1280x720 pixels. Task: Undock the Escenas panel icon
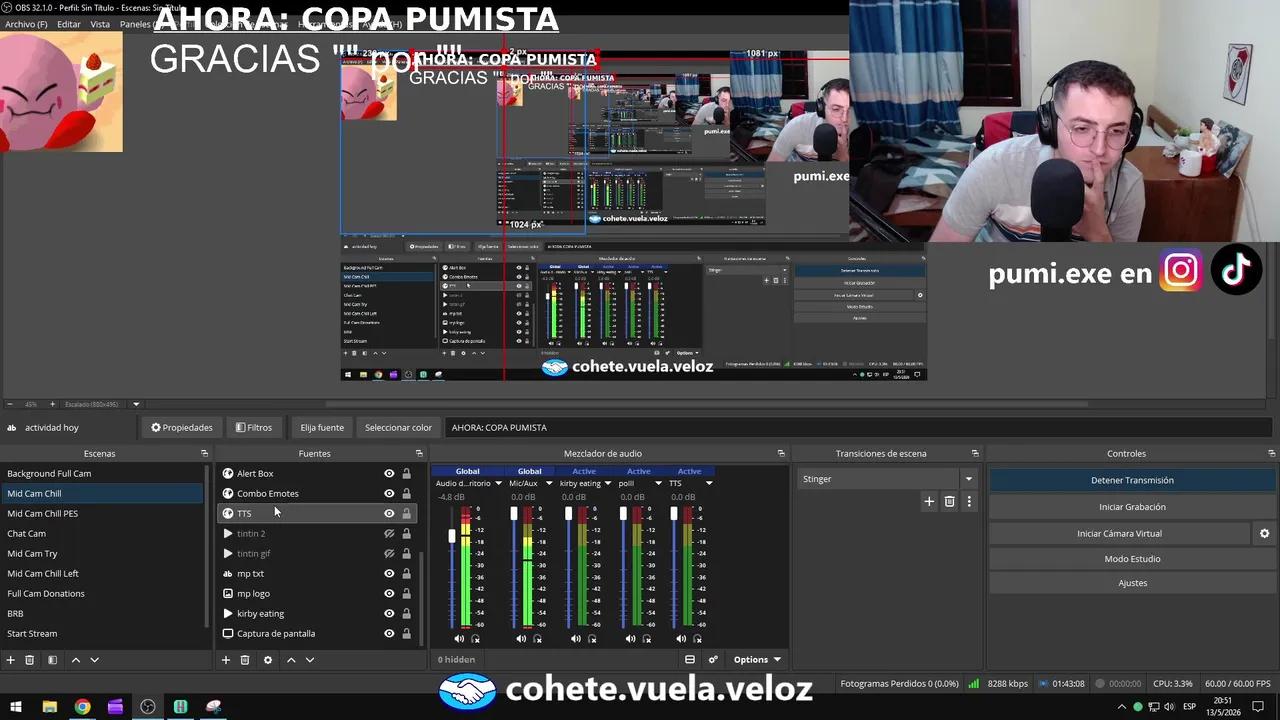point(204,454)
